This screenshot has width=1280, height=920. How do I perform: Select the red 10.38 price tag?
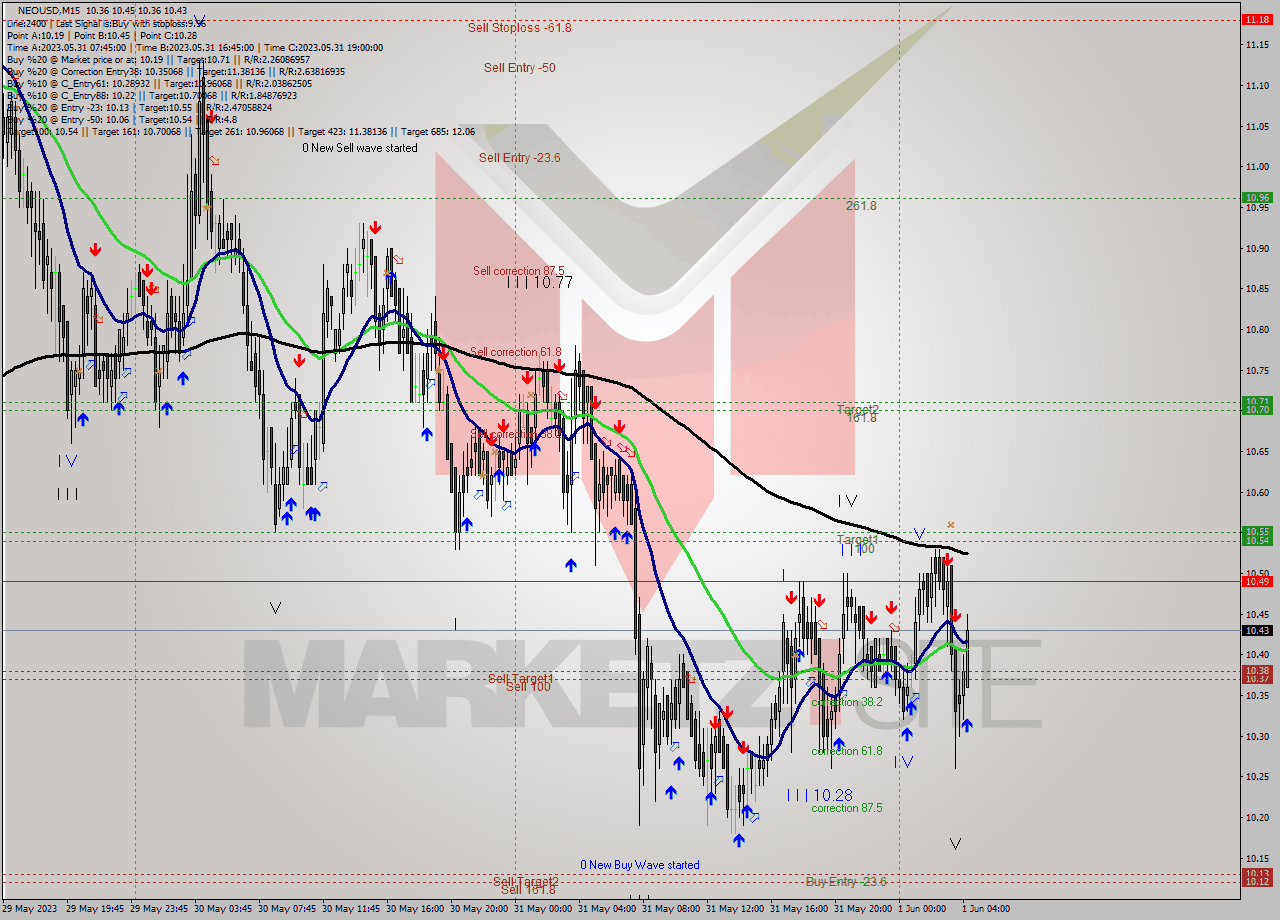pyautogui.click(x=1256, y=670)
